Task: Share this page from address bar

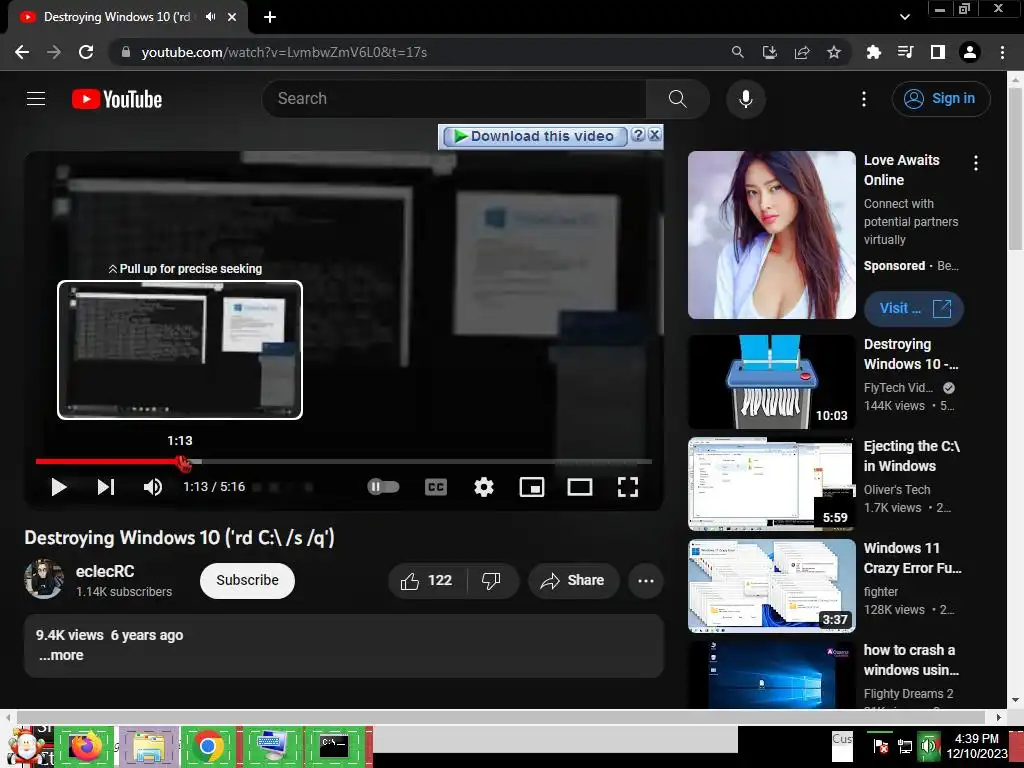Action: click(x=802, y=52)
